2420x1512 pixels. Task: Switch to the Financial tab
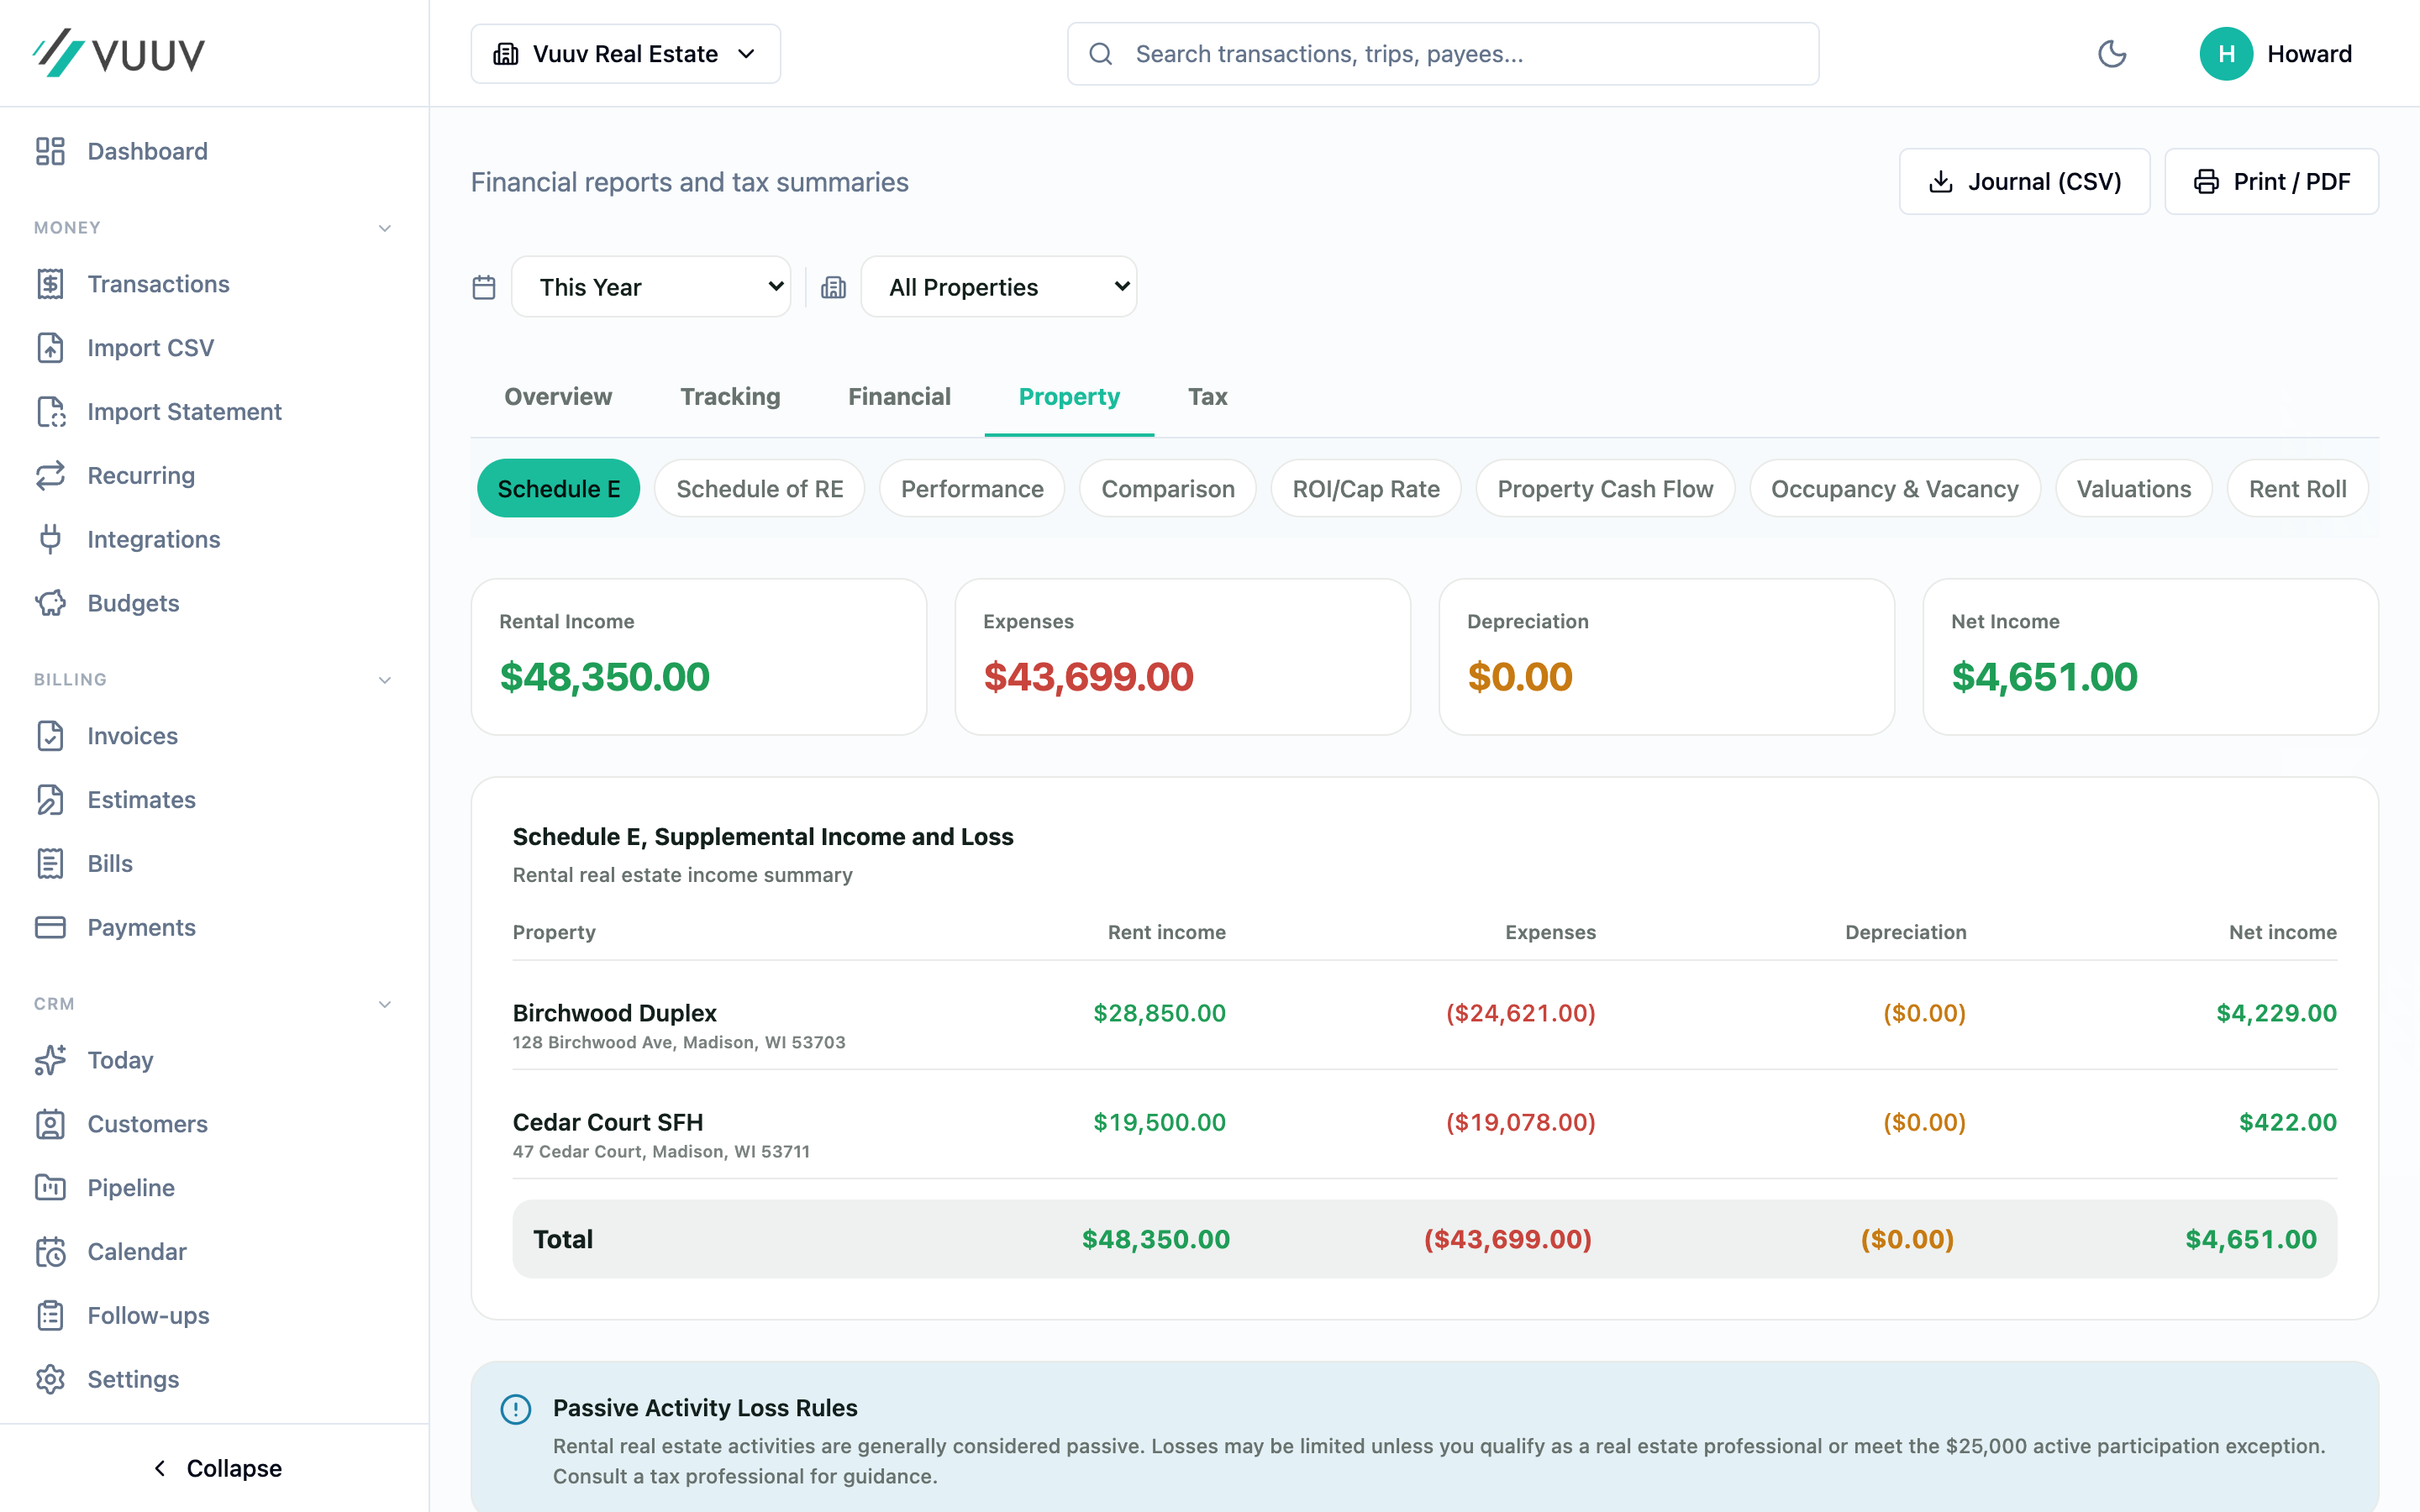coord(899,397)
